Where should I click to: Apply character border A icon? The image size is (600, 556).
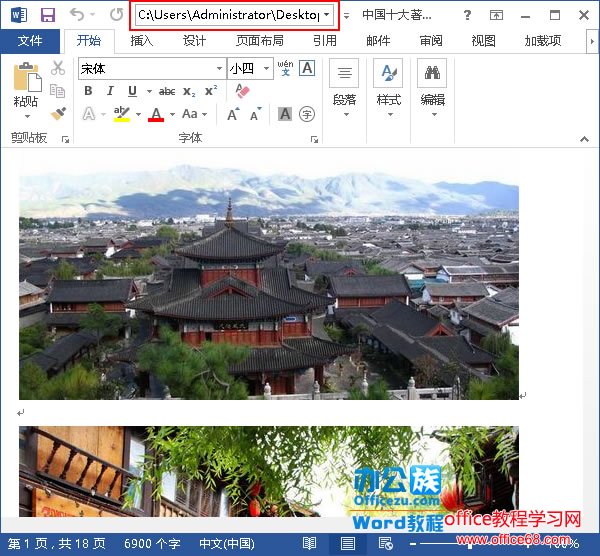(x=307, y=68)
